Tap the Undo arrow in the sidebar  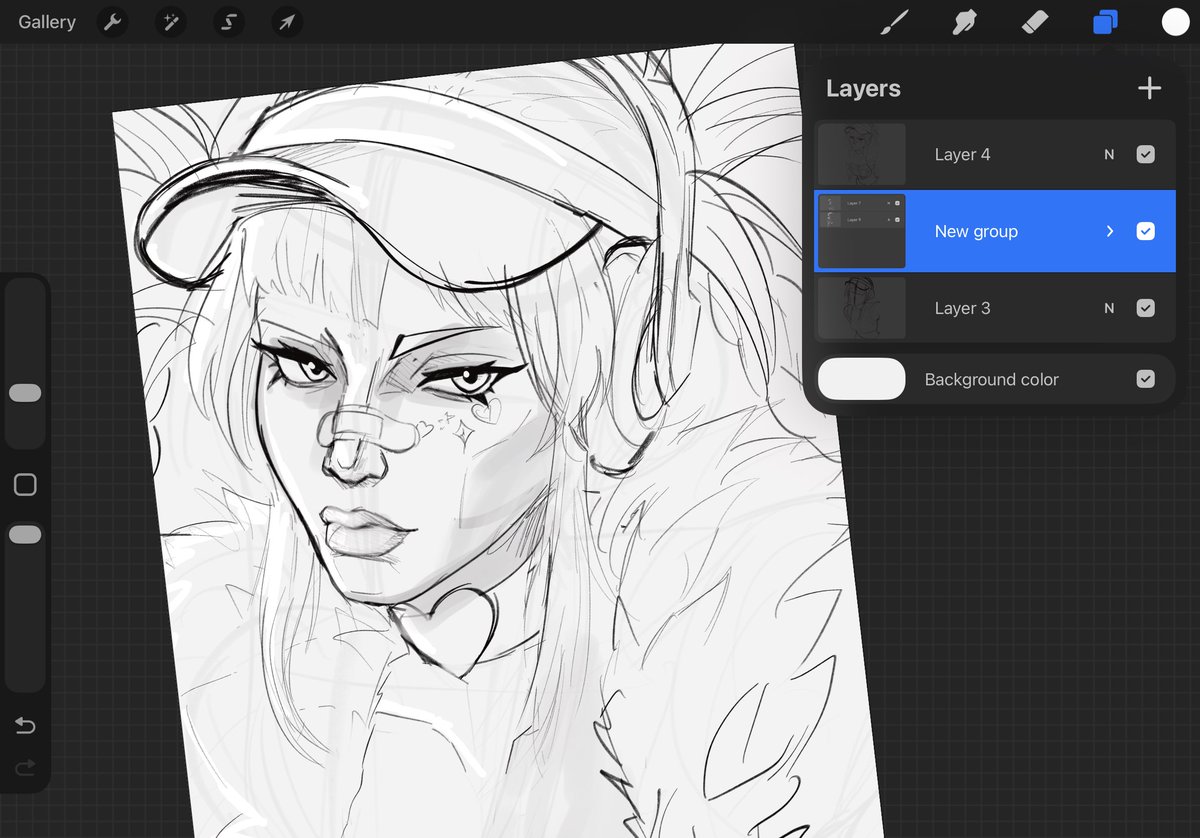pyautogui.click(x=25, y=725)
